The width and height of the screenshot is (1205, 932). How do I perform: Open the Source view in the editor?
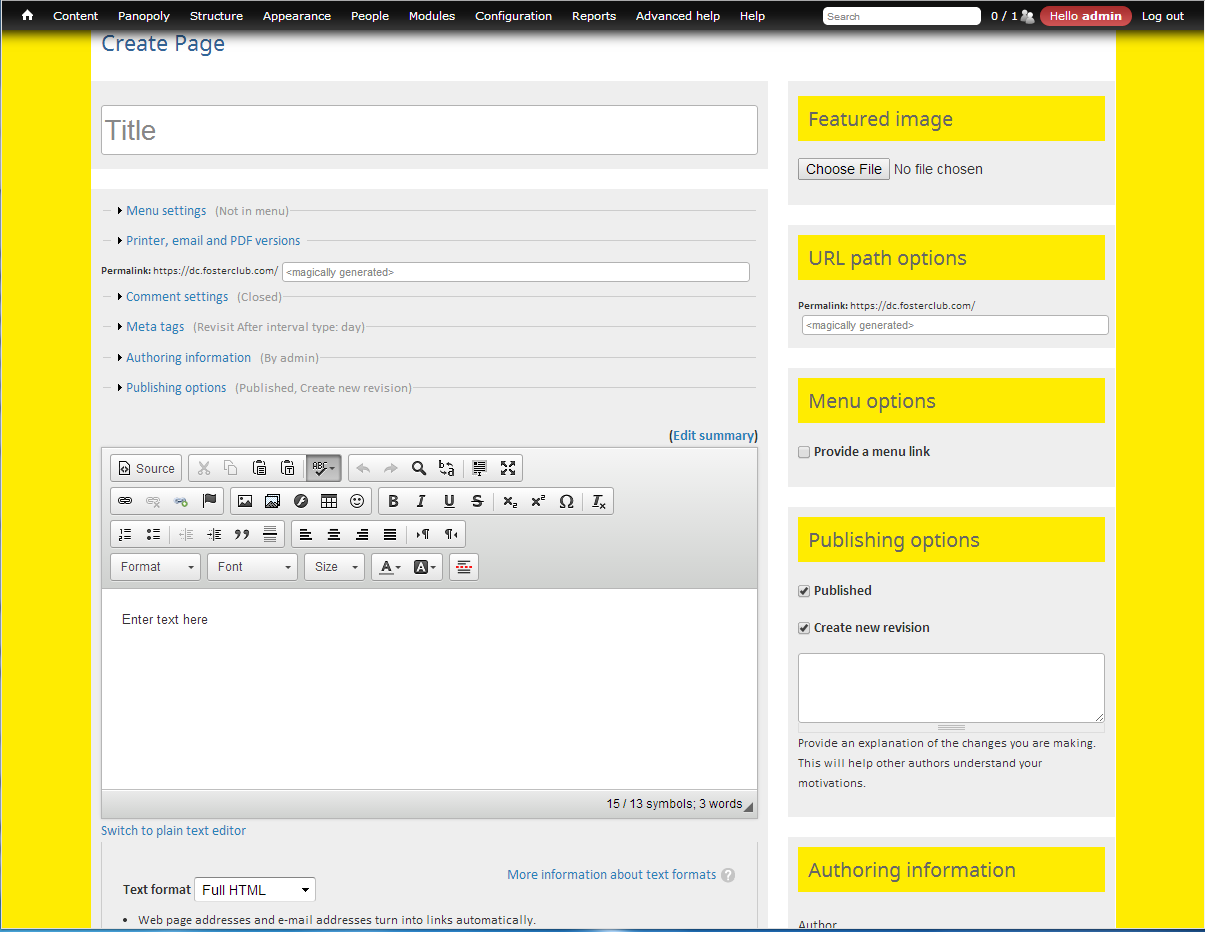(145, 467)
